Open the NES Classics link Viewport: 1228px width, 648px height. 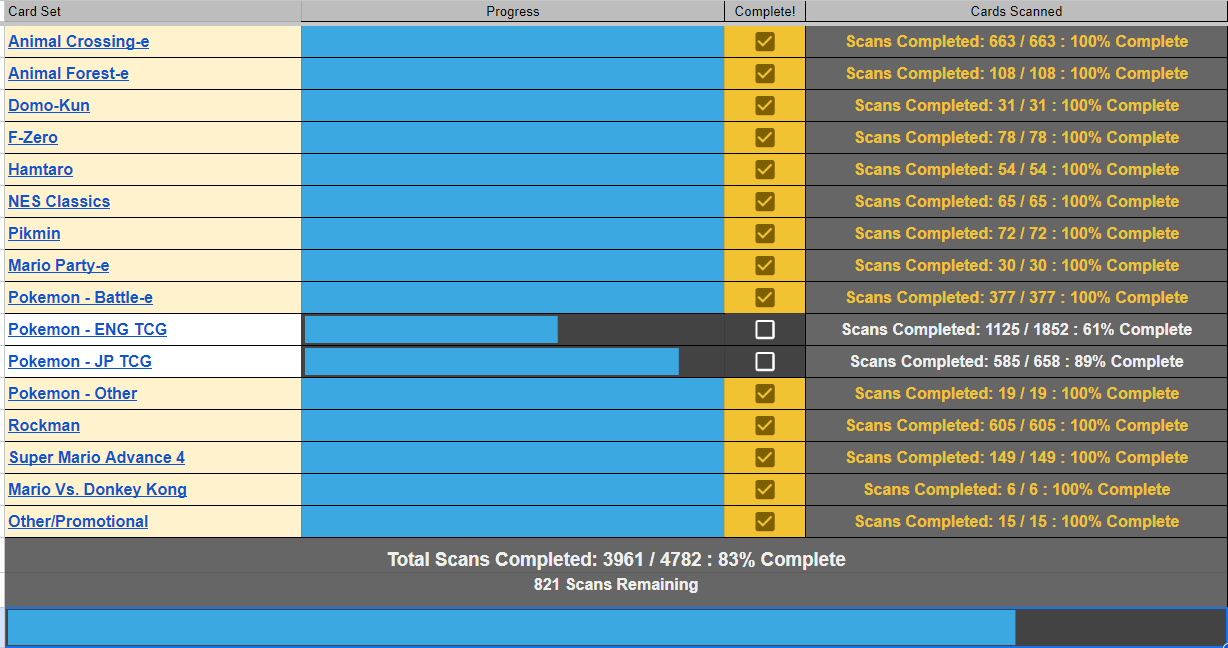(59, 201)
